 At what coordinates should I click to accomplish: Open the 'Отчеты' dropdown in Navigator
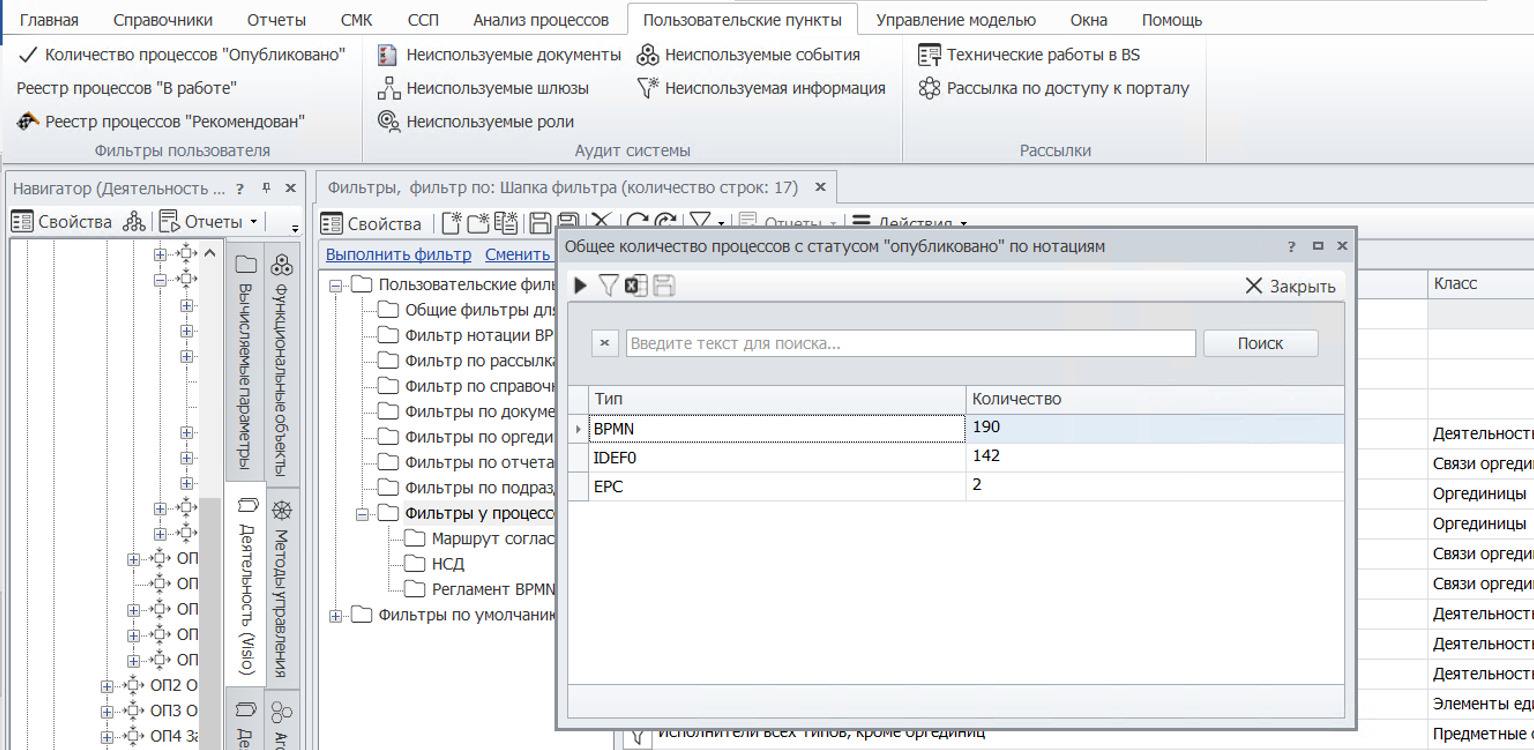pos(208,221)
